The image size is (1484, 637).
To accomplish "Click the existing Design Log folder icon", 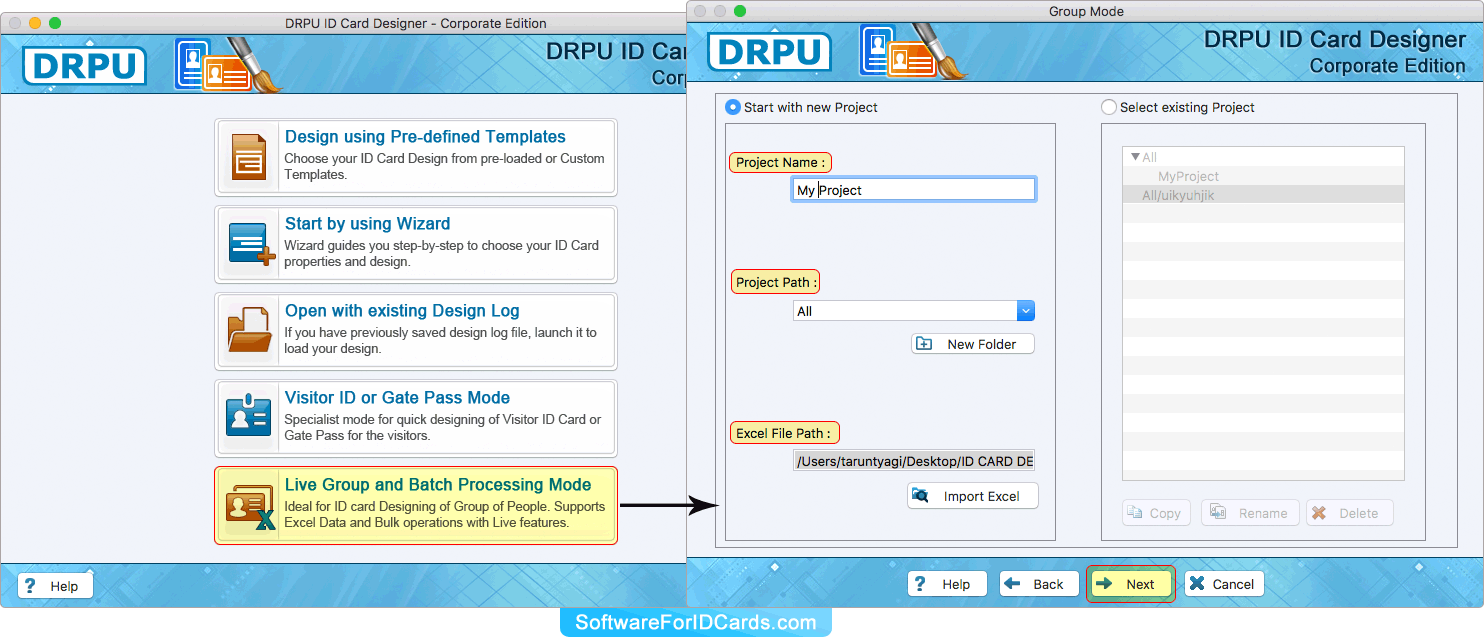I will pos(249,330).
